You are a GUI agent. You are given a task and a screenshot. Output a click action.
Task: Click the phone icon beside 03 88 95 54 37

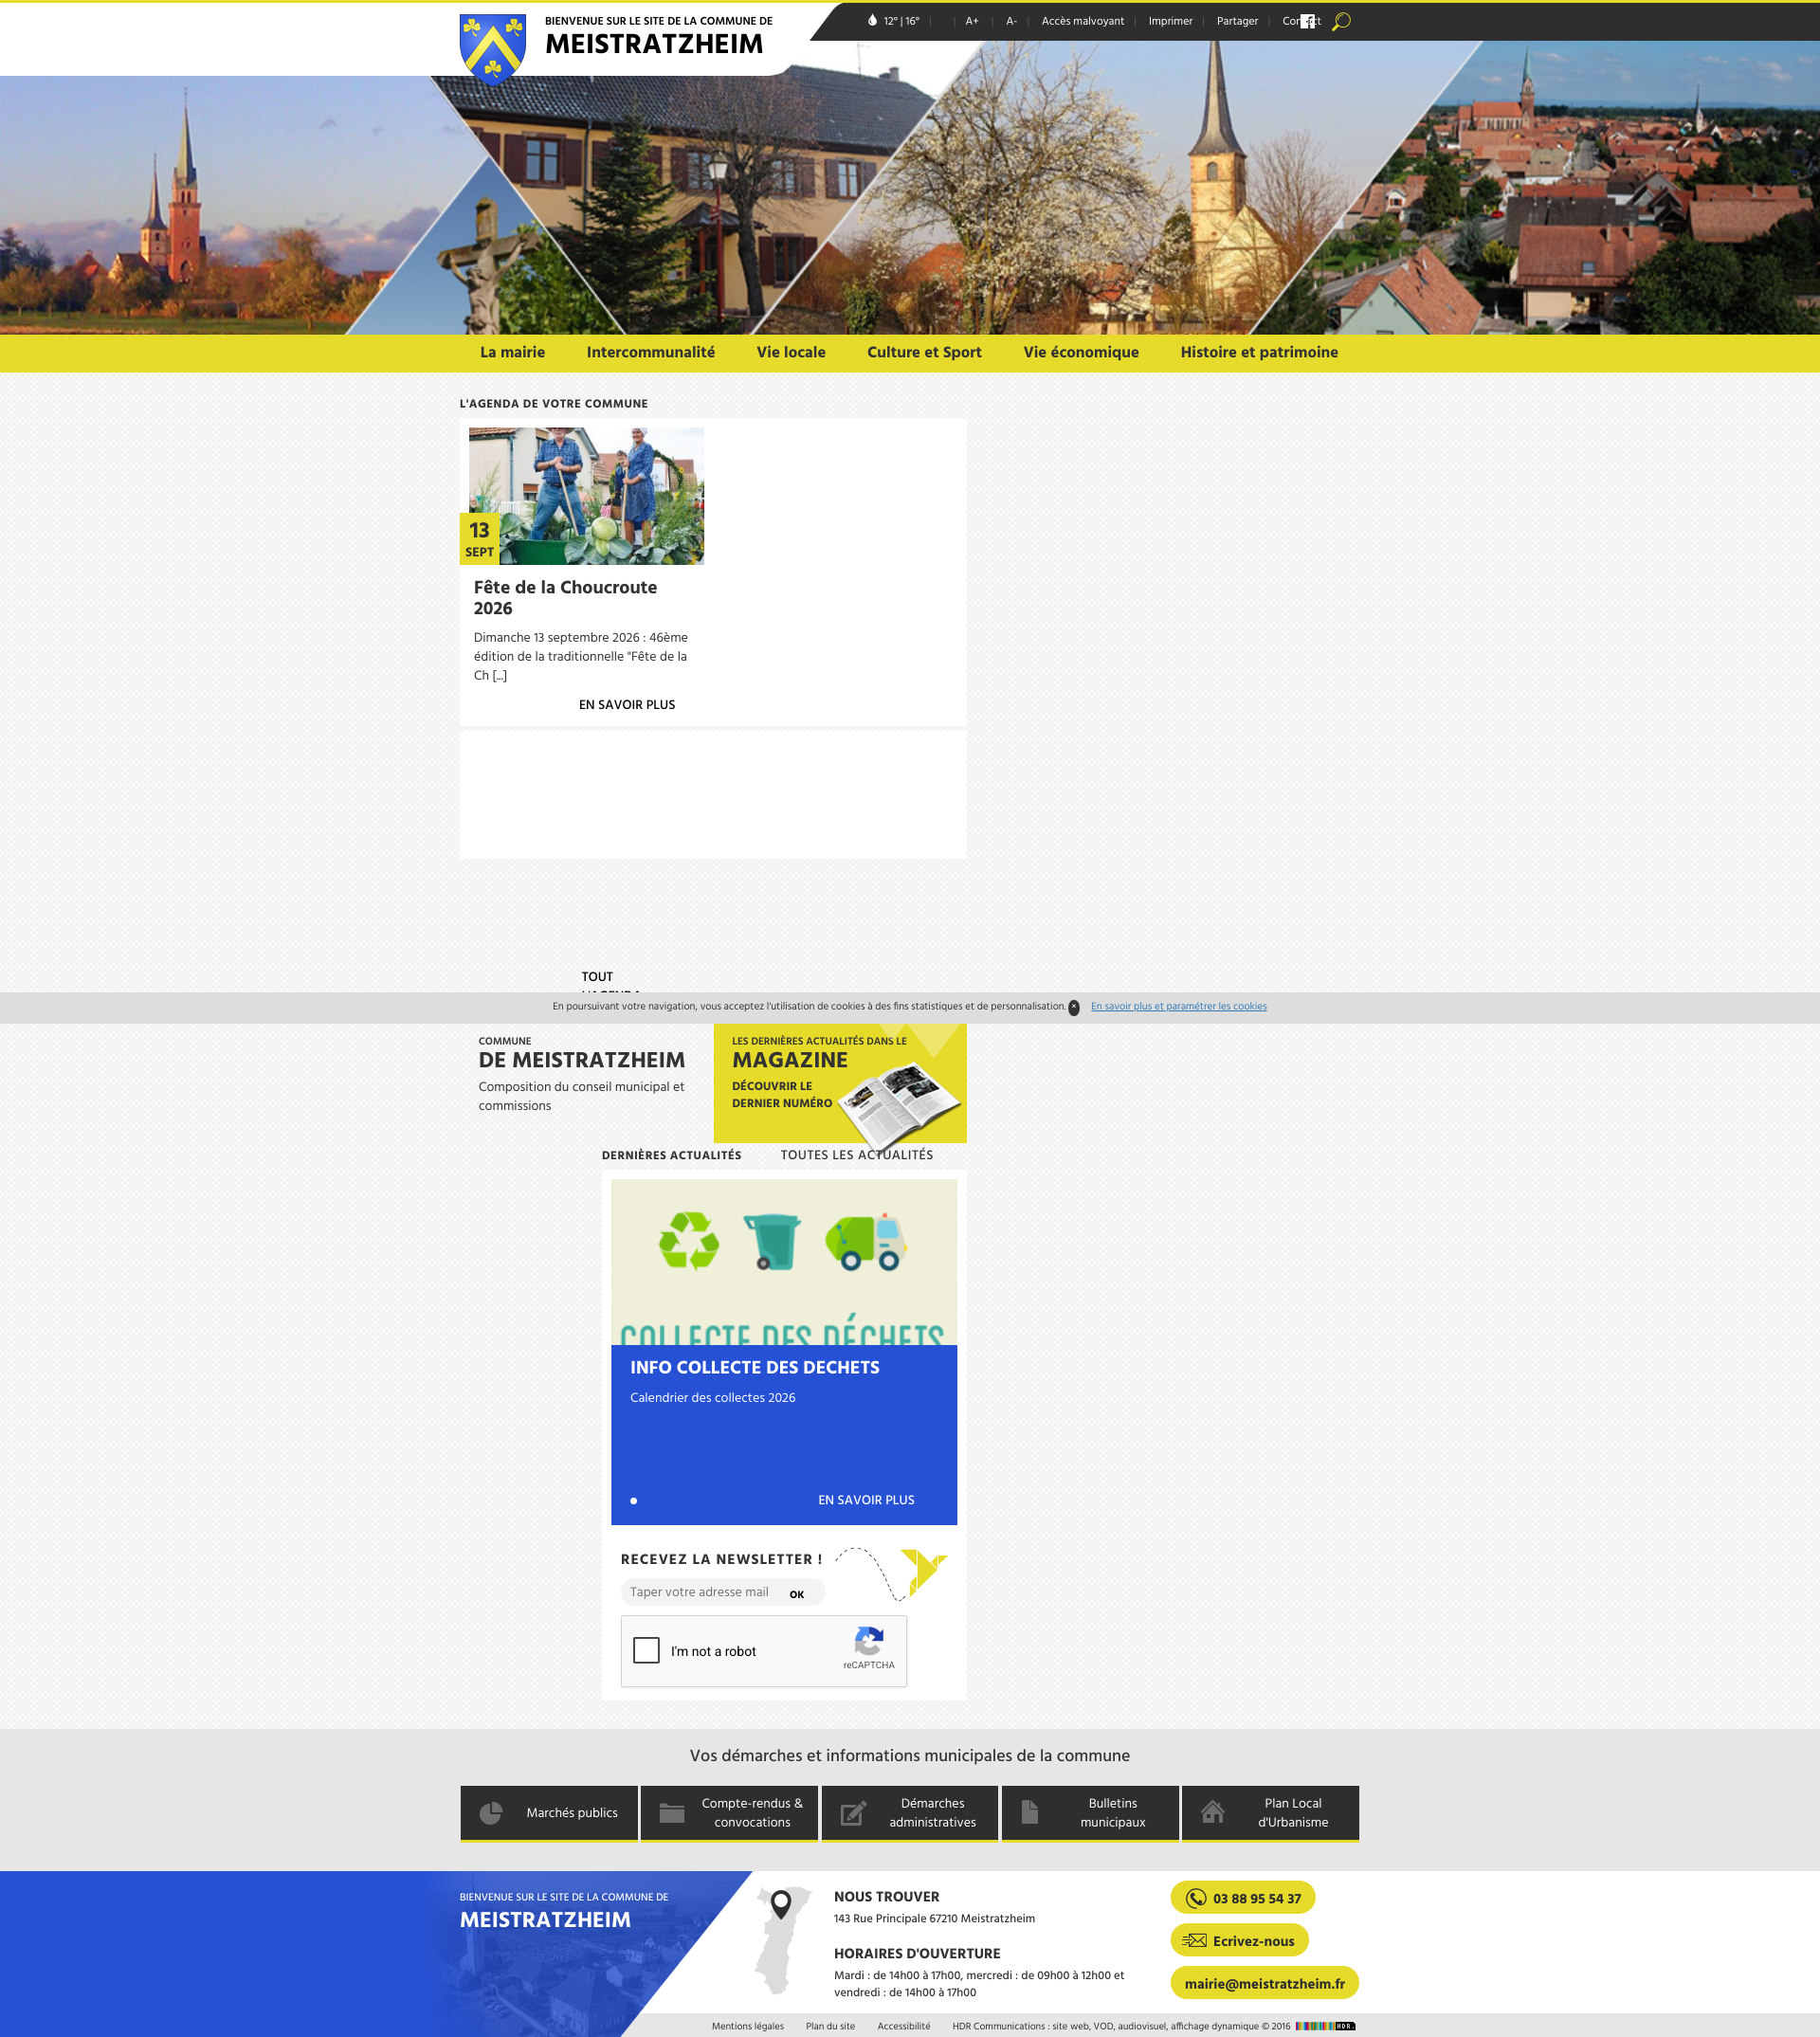click(1196, 1898)
